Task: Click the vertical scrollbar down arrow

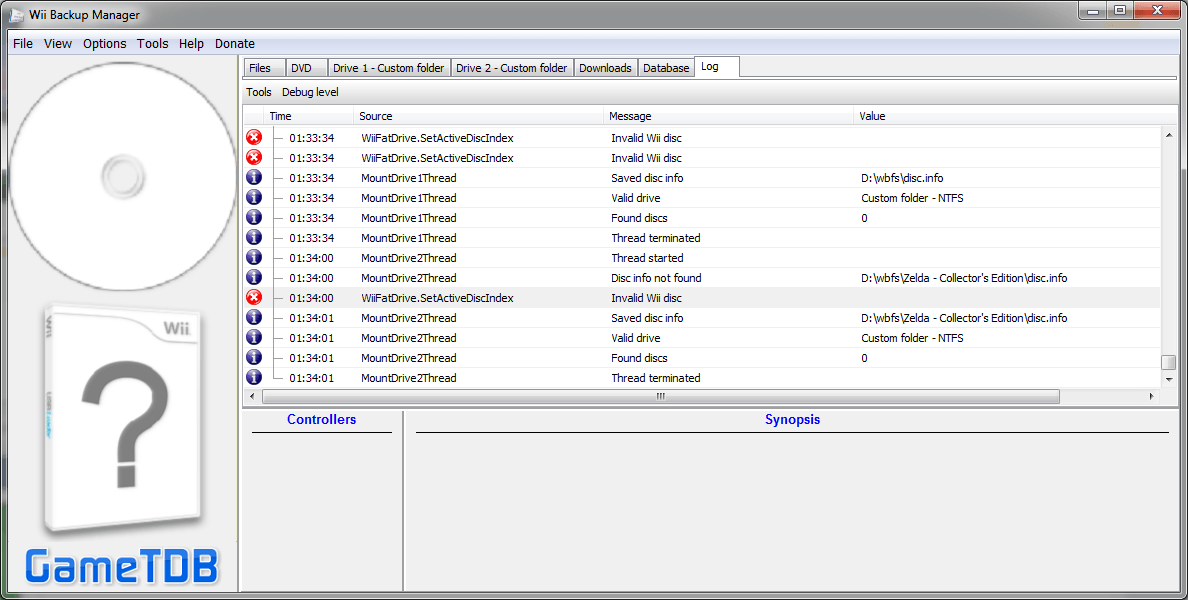Action: (x=1169, y=380)
